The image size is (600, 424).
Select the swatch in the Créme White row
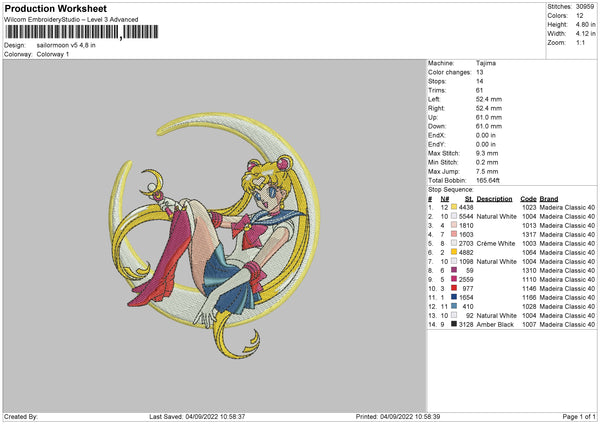(454, 243)
